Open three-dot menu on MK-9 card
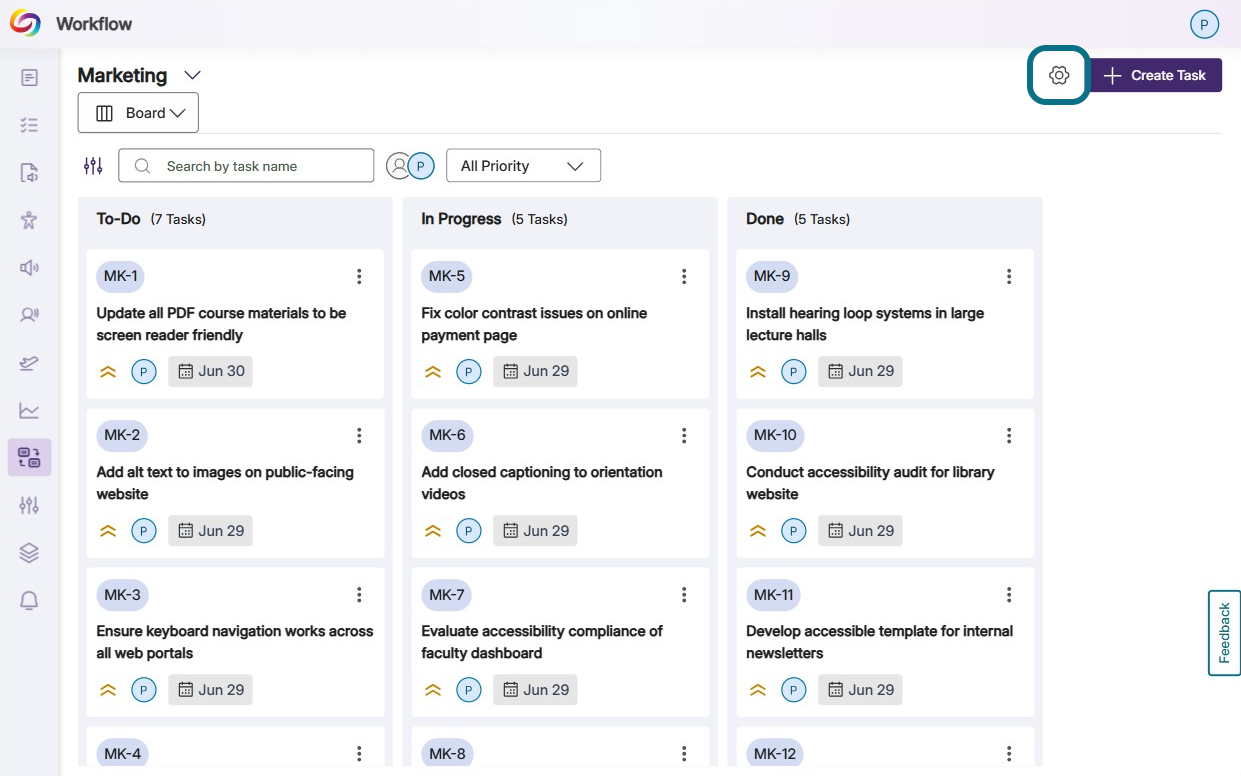The image size is (1241, 776). [x=1009, y=277]
